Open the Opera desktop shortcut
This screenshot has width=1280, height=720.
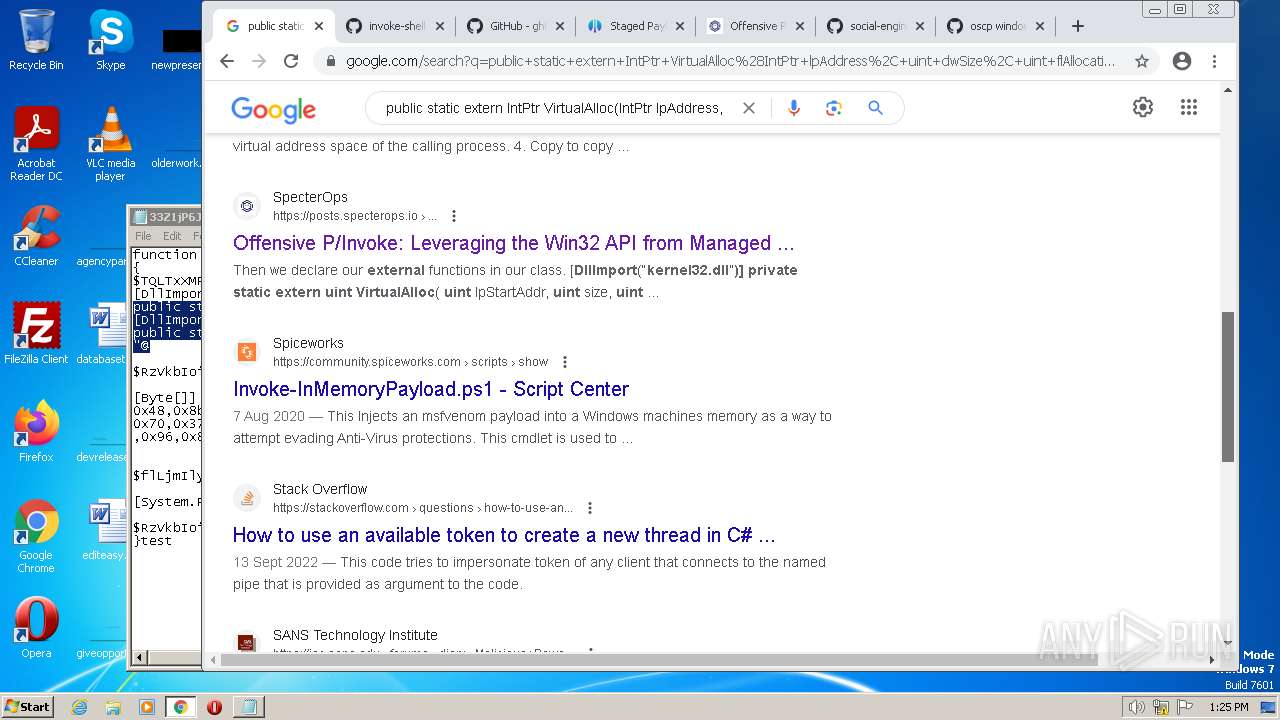click(x=36, y=628)
